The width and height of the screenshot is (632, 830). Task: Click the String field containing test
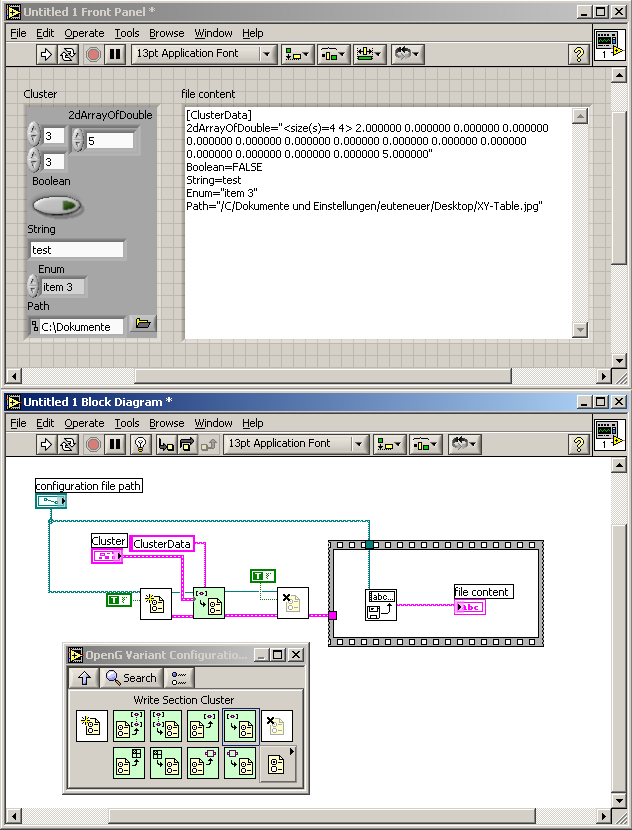[x=76, y=250]
